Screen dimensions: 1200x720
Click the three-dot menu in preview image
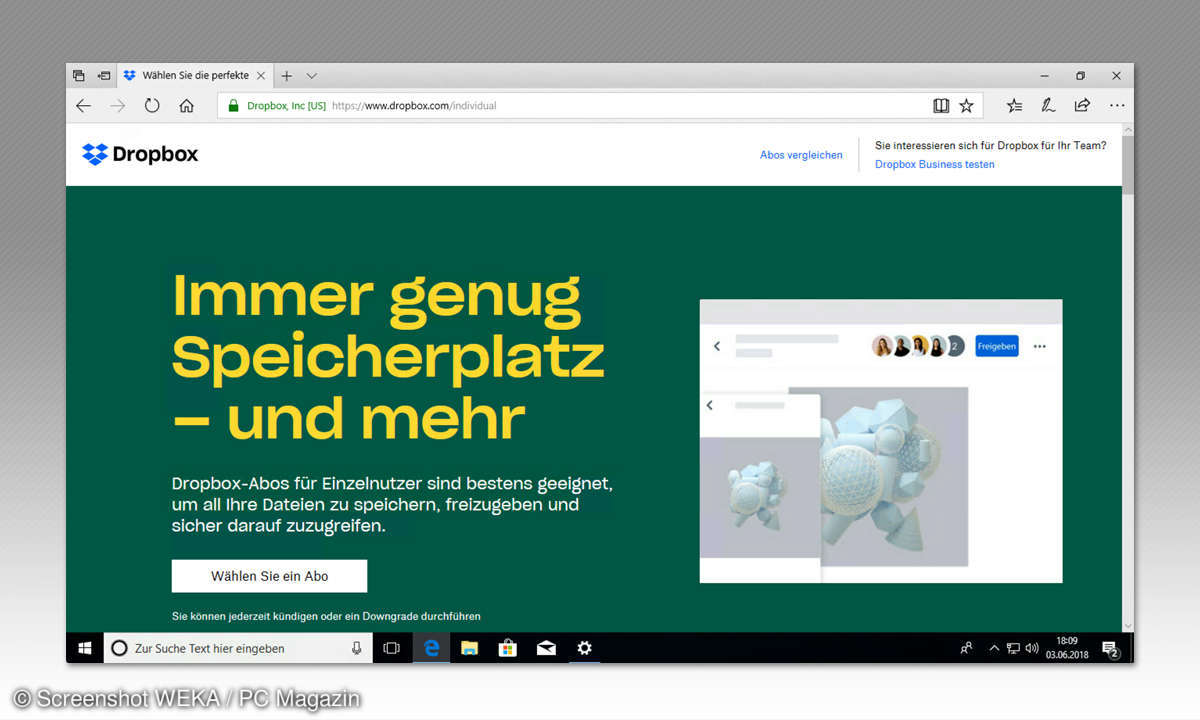(x=1039, y=346)
